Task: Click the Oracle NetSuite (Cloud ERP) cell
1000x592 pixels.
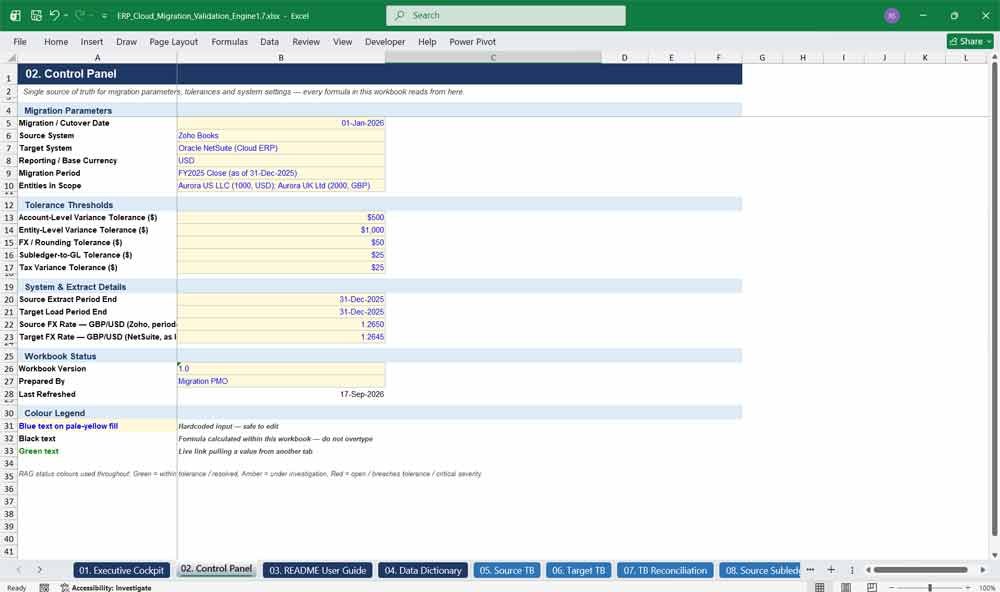Action: 281,148
